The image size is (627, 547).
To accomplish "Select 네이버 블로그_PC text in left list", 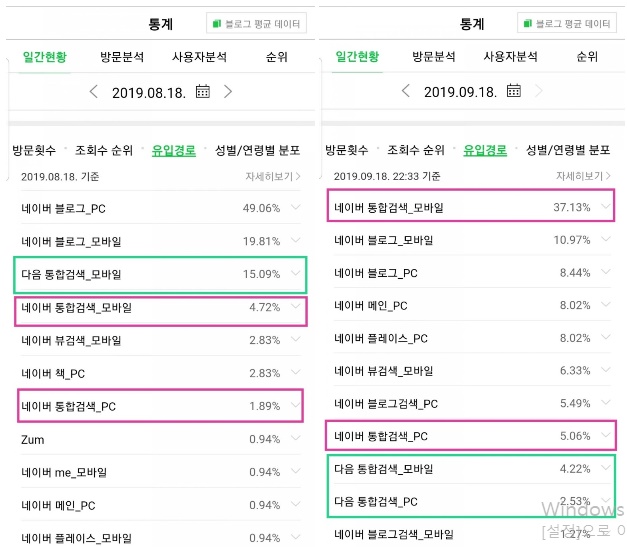I will 64,208.
